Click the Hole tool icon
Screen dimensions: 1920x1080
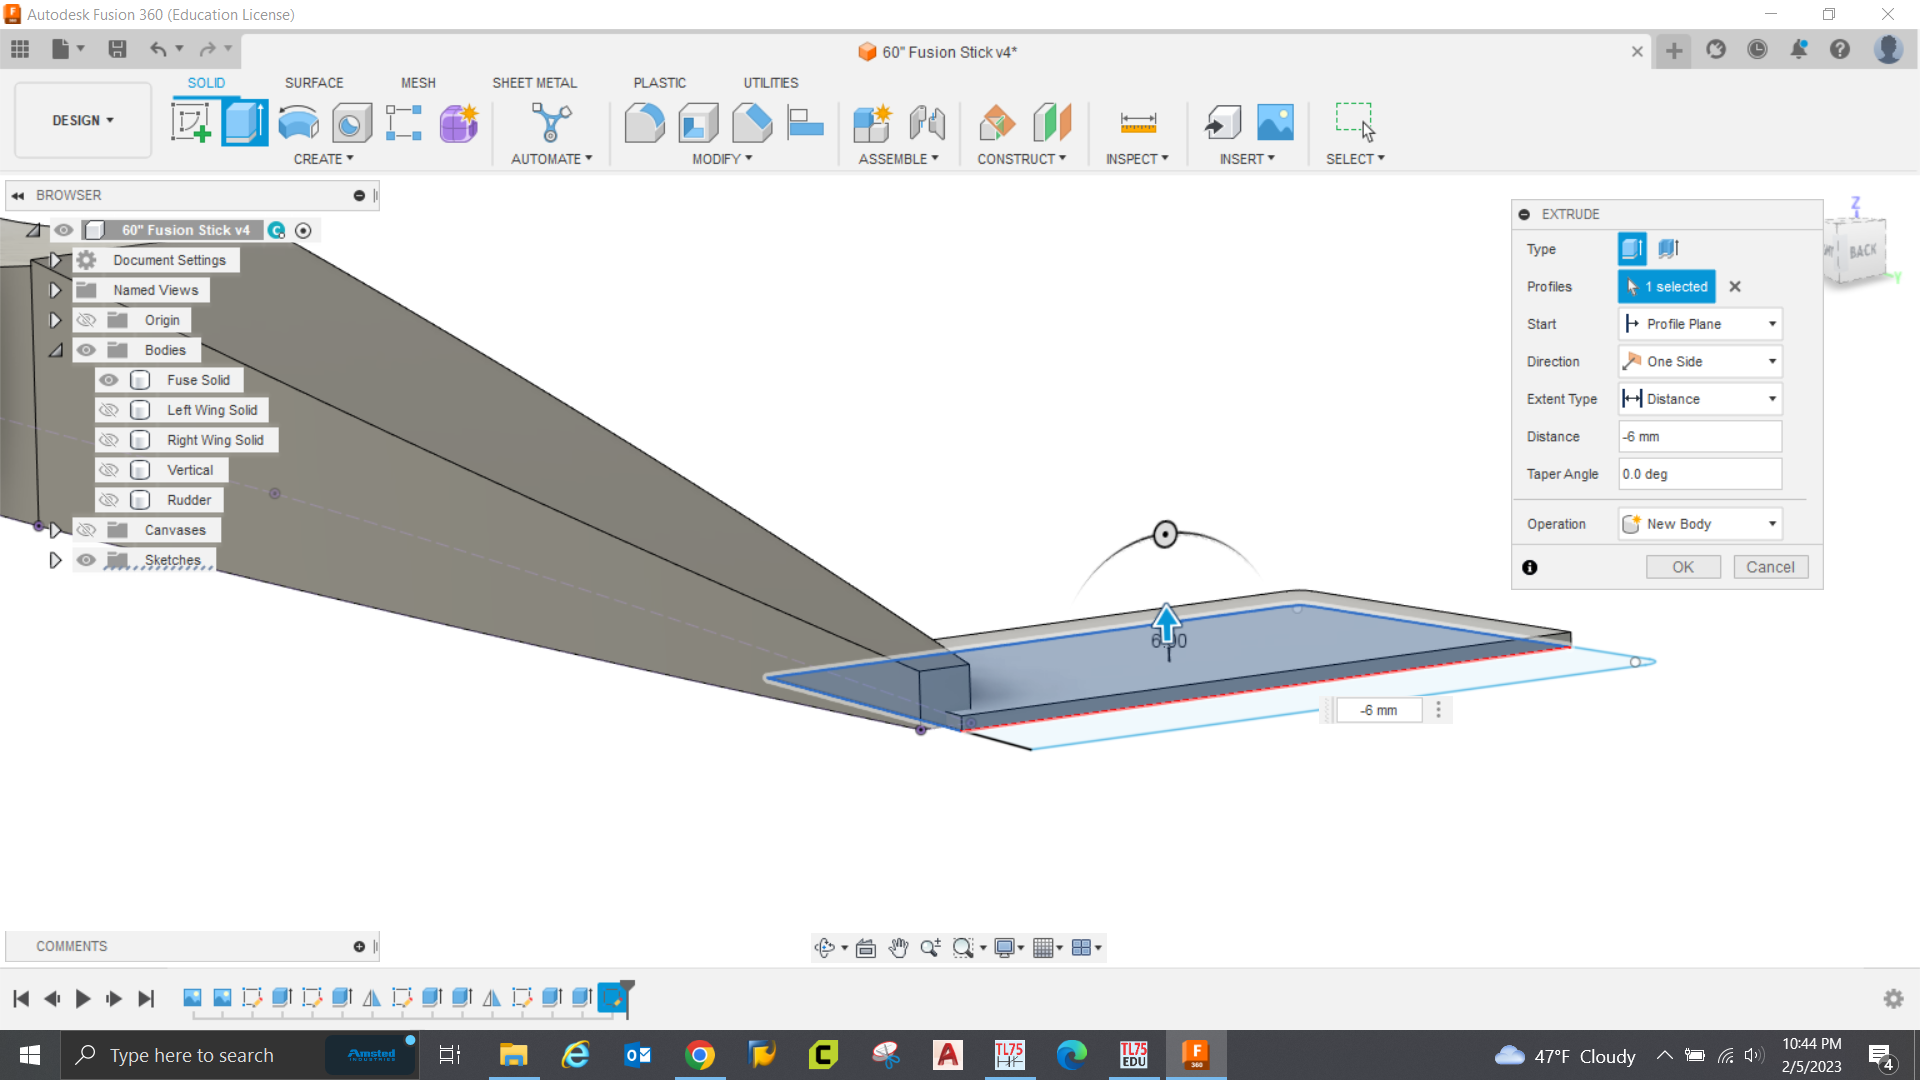pos(351,123)
